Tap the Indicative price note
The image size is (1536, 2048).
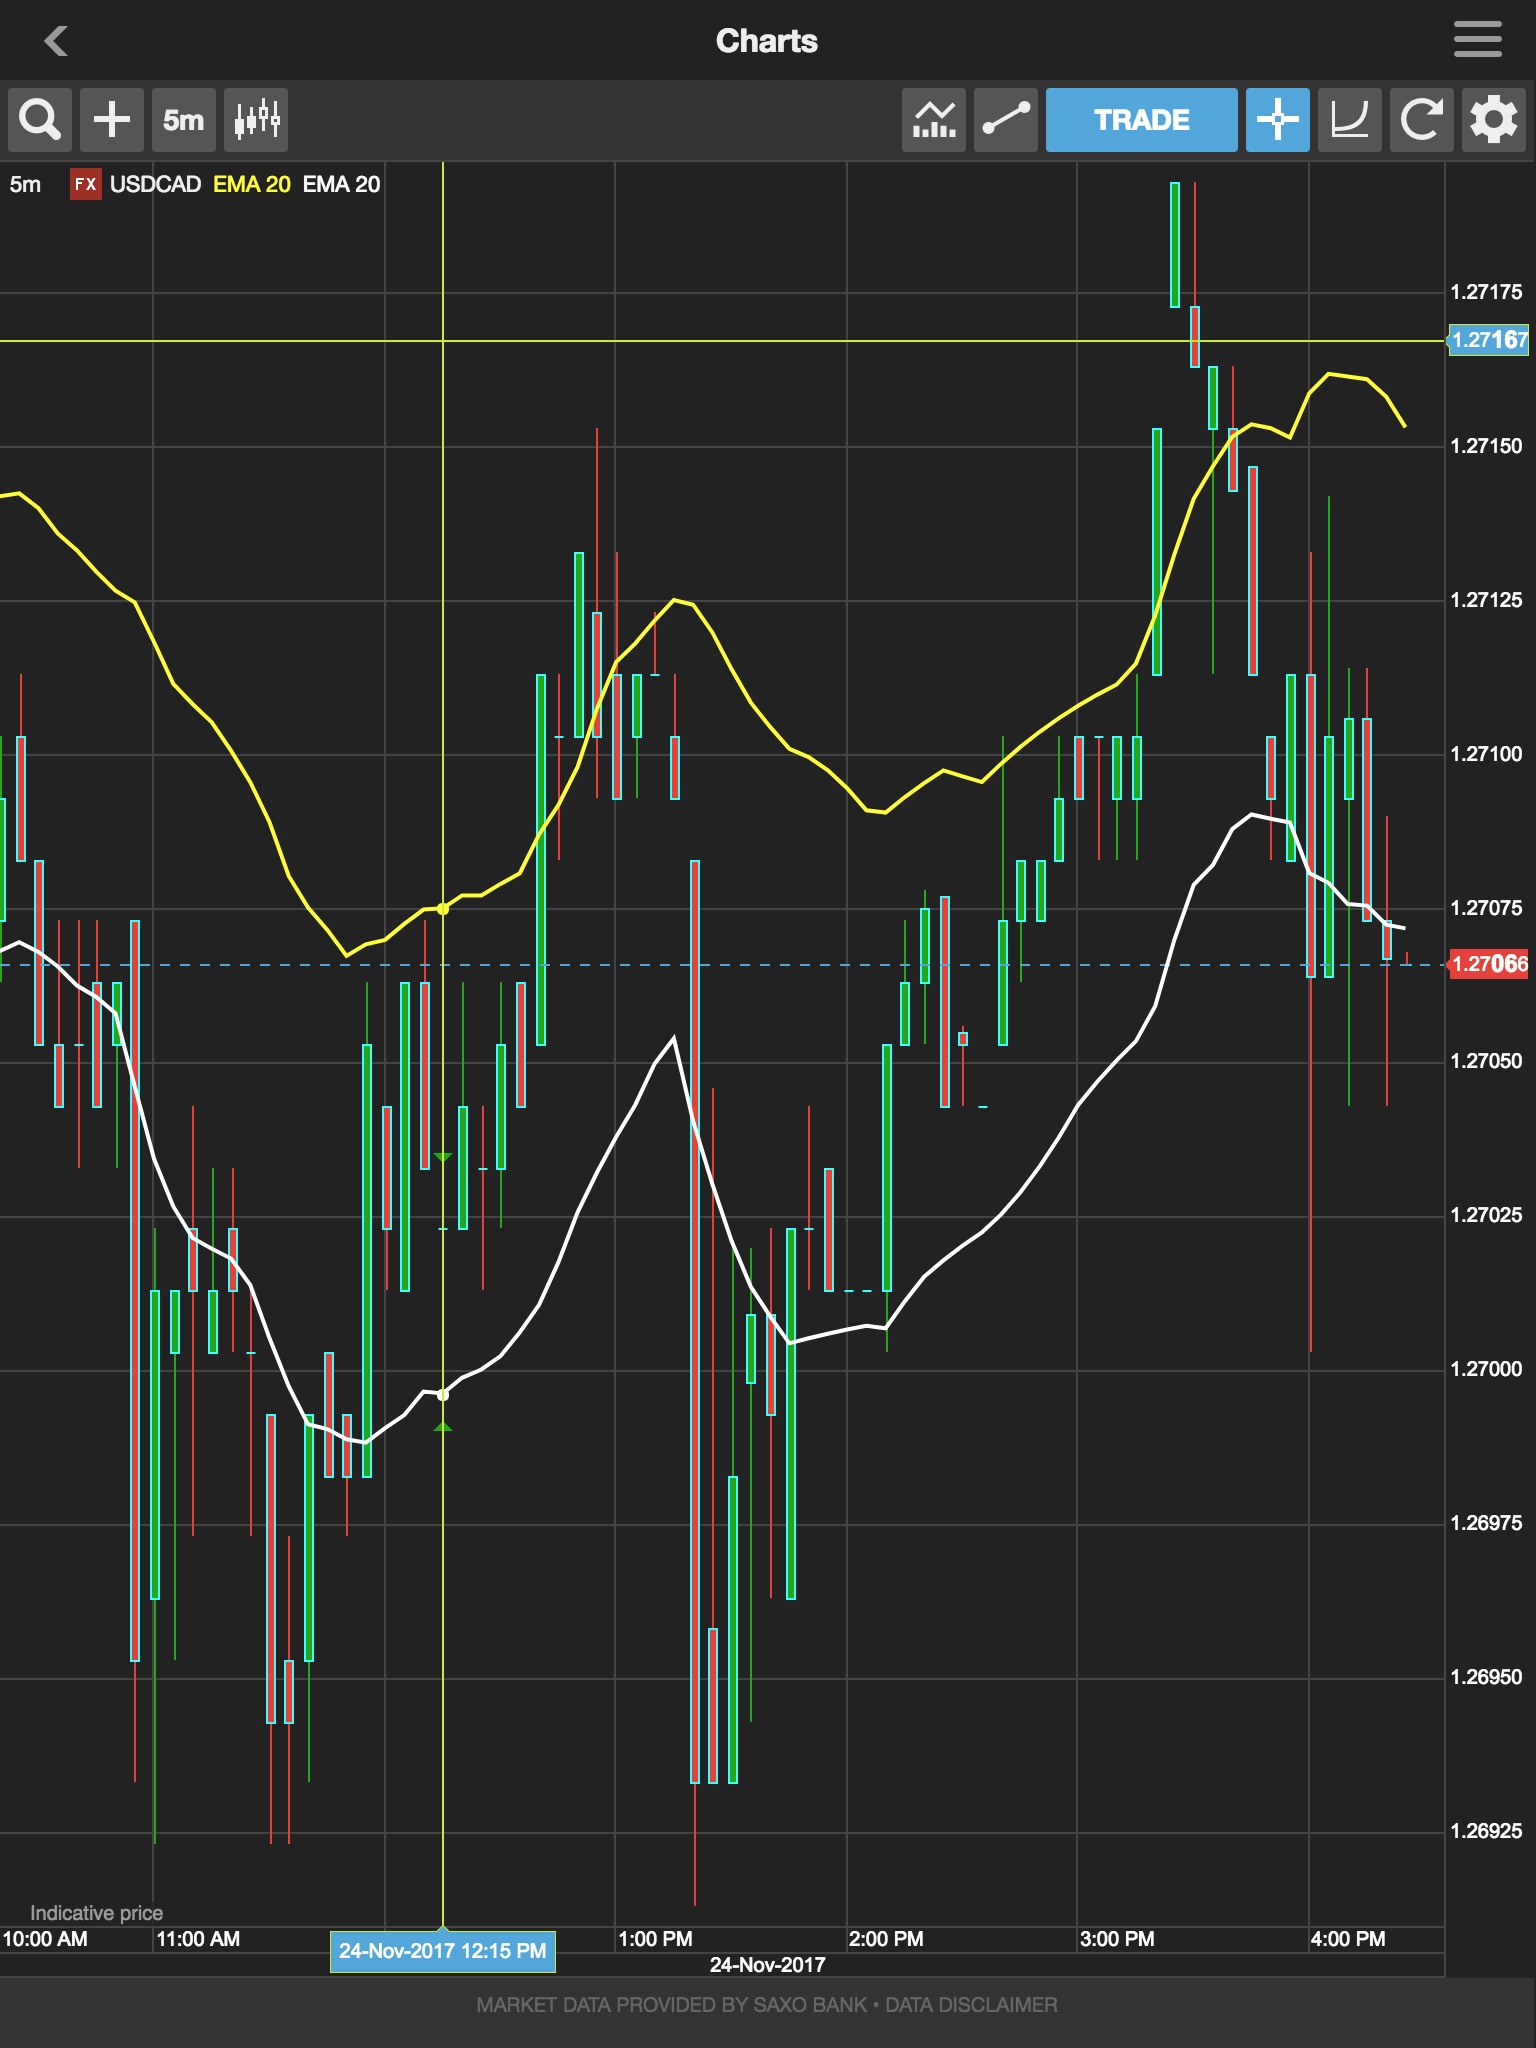tap(96, 1913)
